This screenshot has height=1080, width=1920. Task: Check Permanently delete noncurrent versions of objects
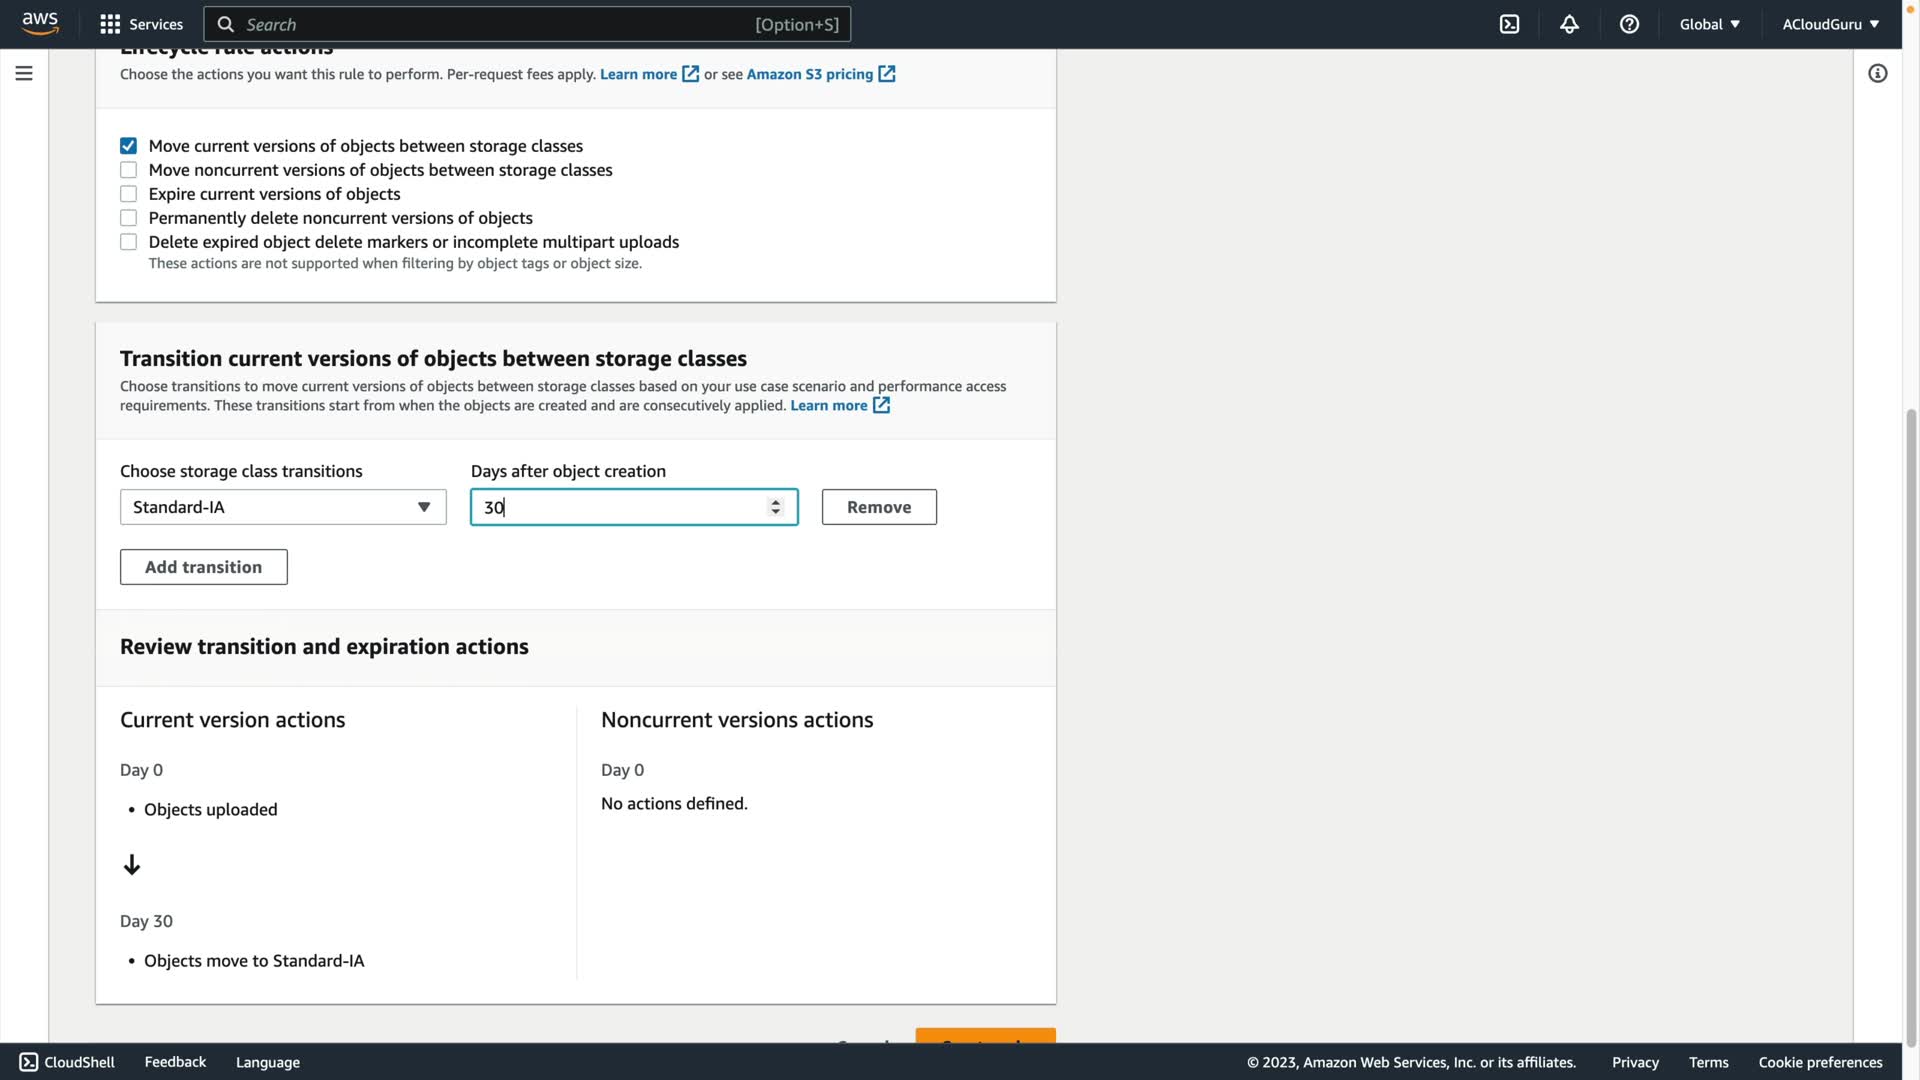point(129,218)
